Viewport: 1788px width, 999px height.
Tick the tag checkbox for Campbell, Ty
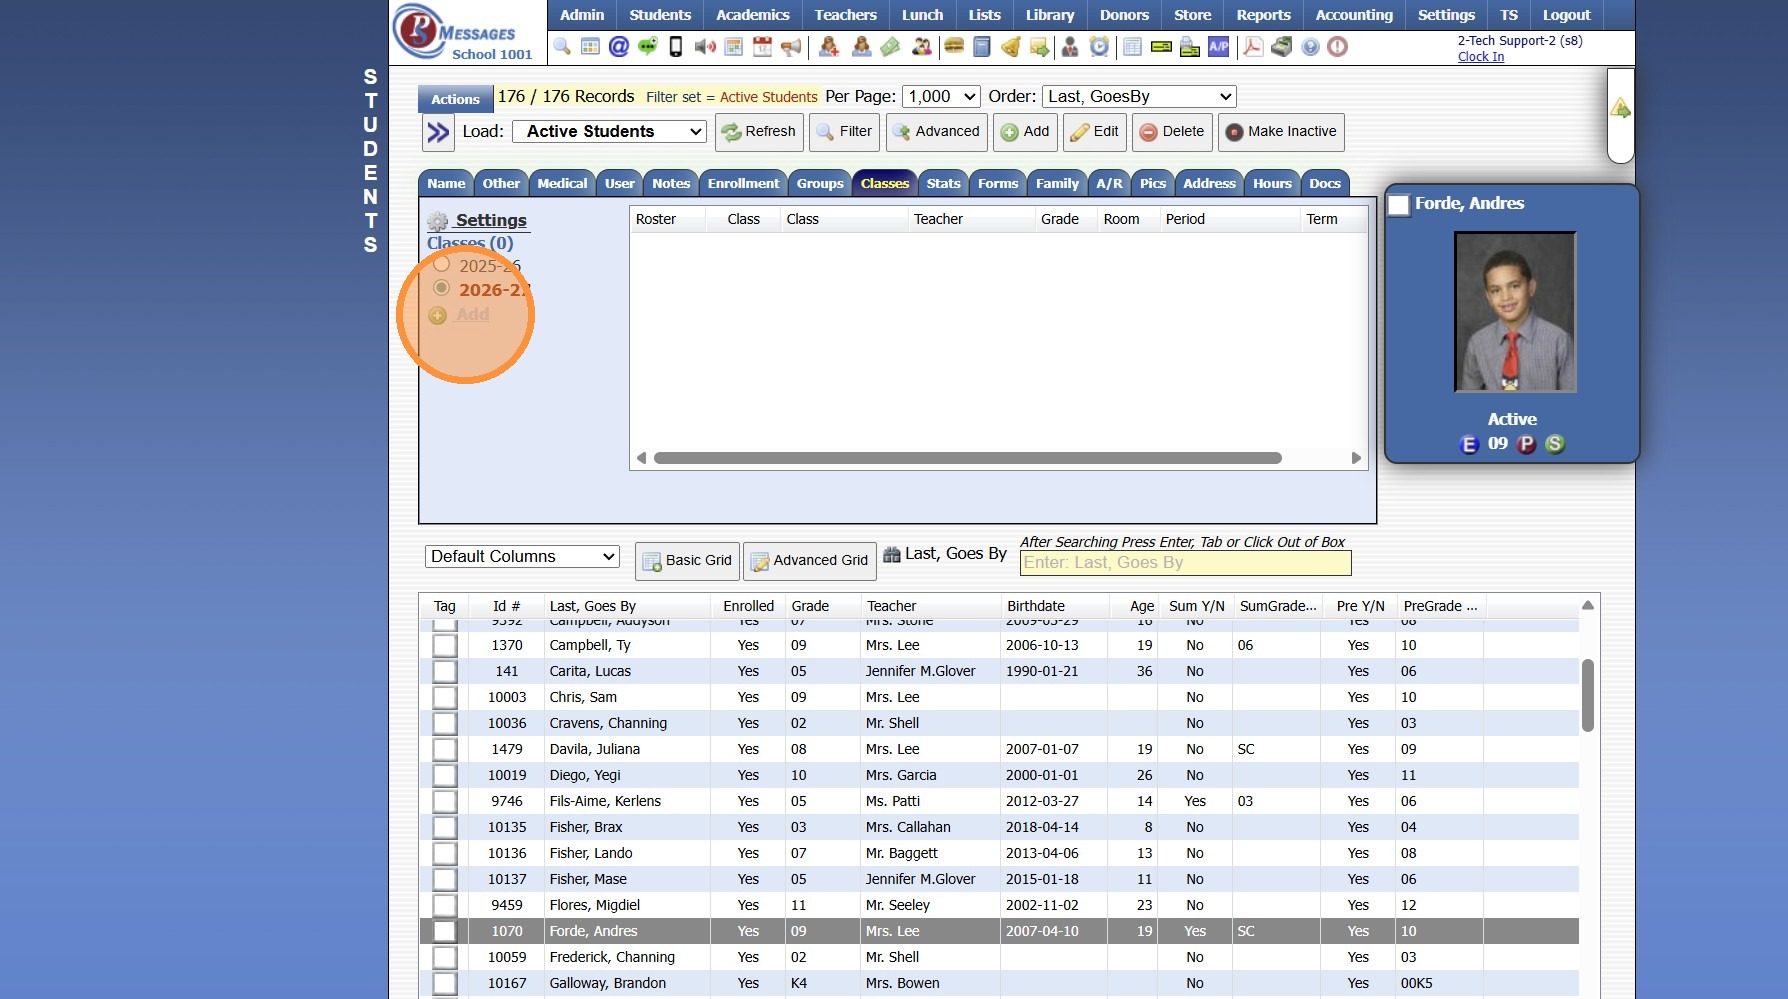coord(444,646)
